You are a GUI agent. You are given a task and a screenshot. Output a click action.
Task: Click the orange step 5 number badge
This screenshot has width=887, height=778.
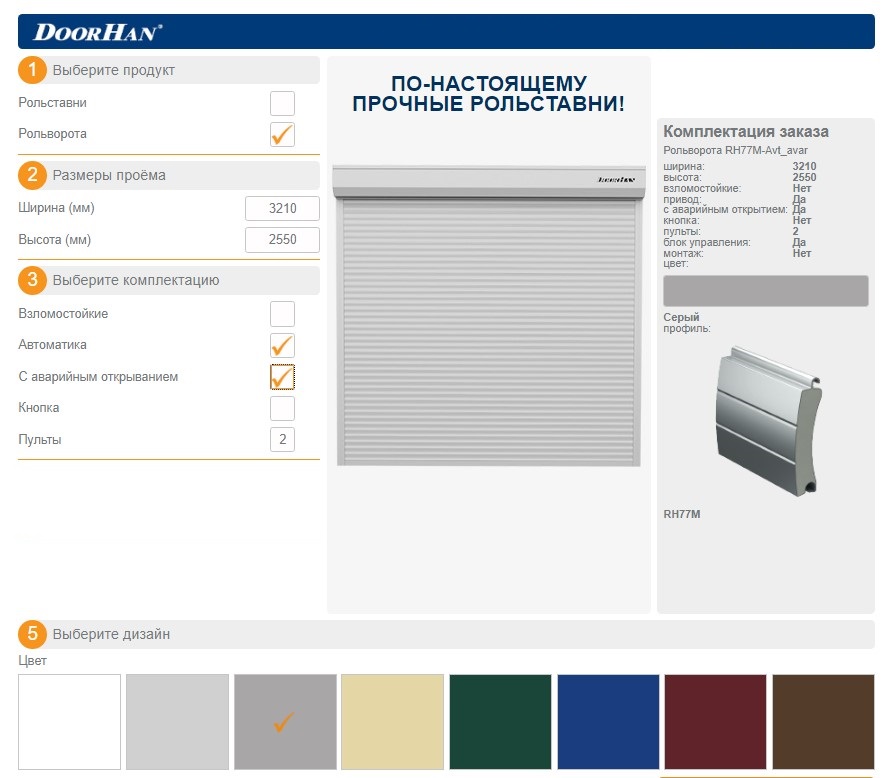coord(32,634)
